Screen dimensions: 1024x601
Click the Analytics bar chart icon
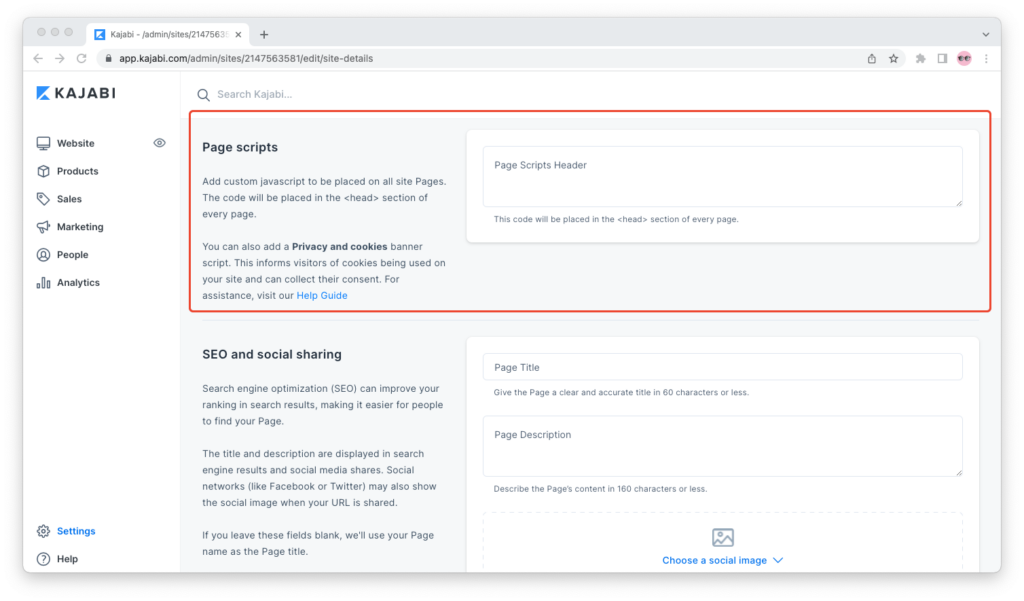click(43, 283)
